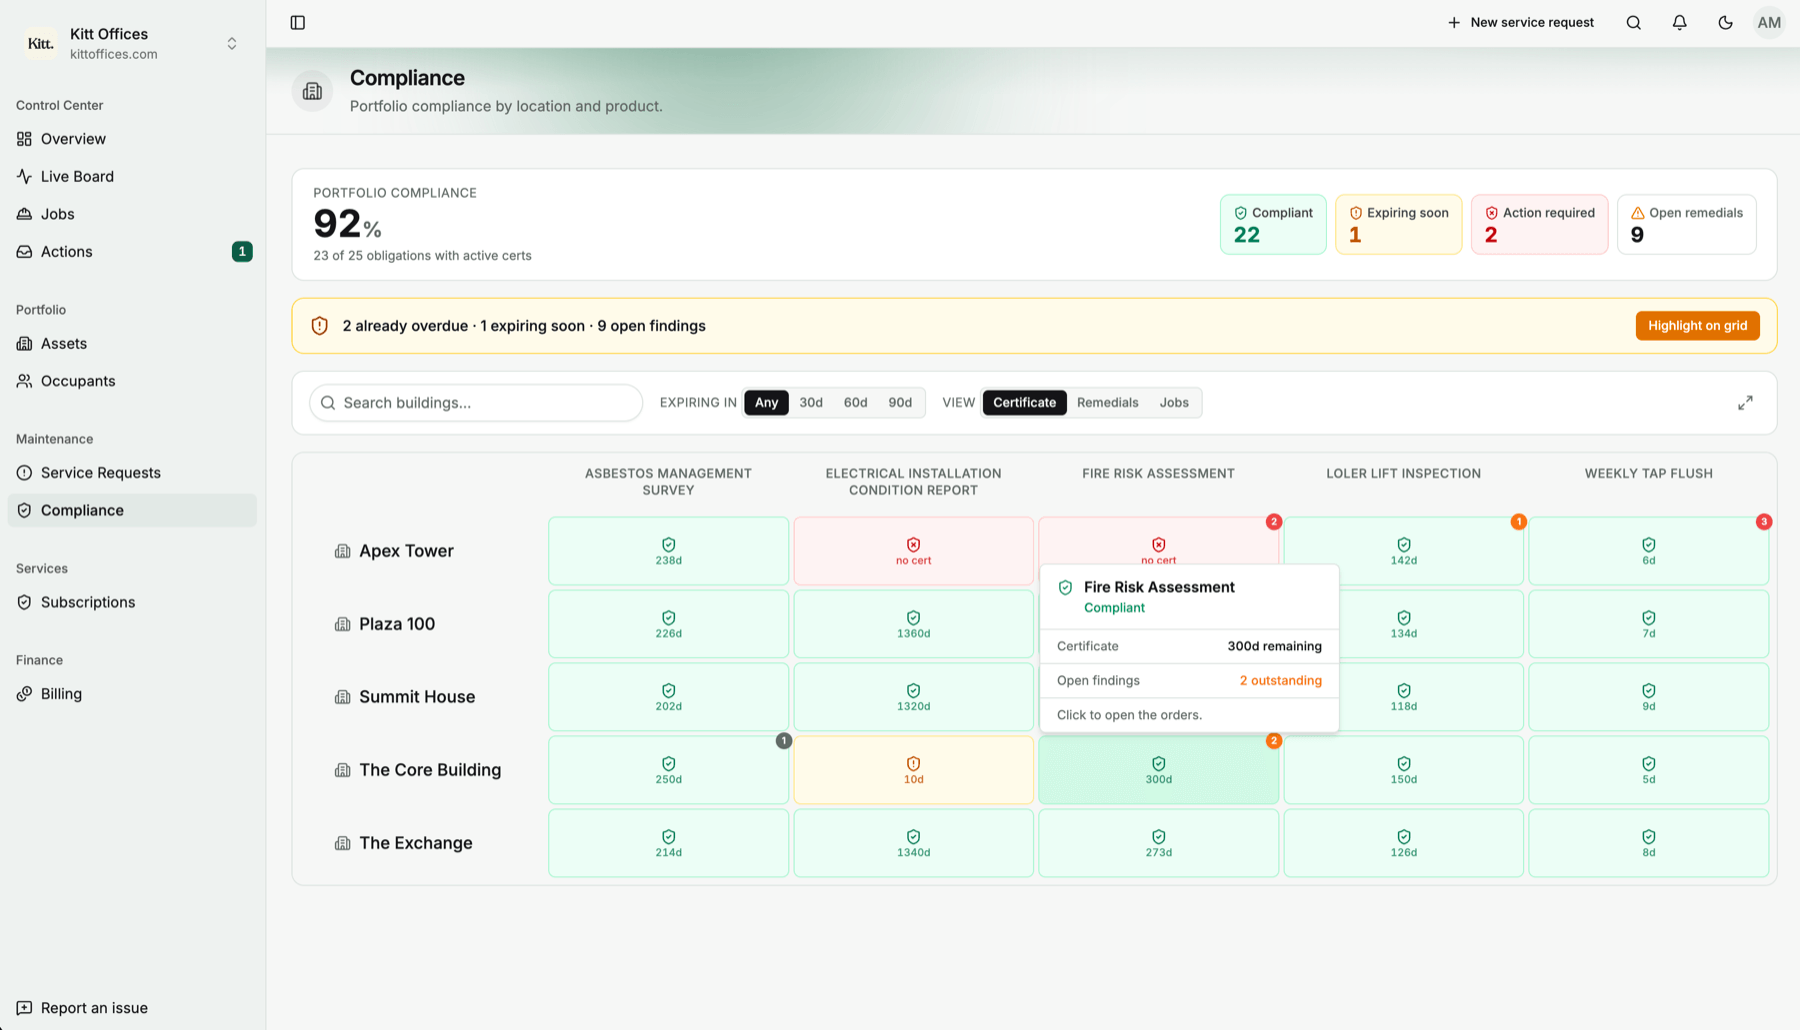Go to Overview in sidebar
Screen dimensions: 1800x1030
132,139
